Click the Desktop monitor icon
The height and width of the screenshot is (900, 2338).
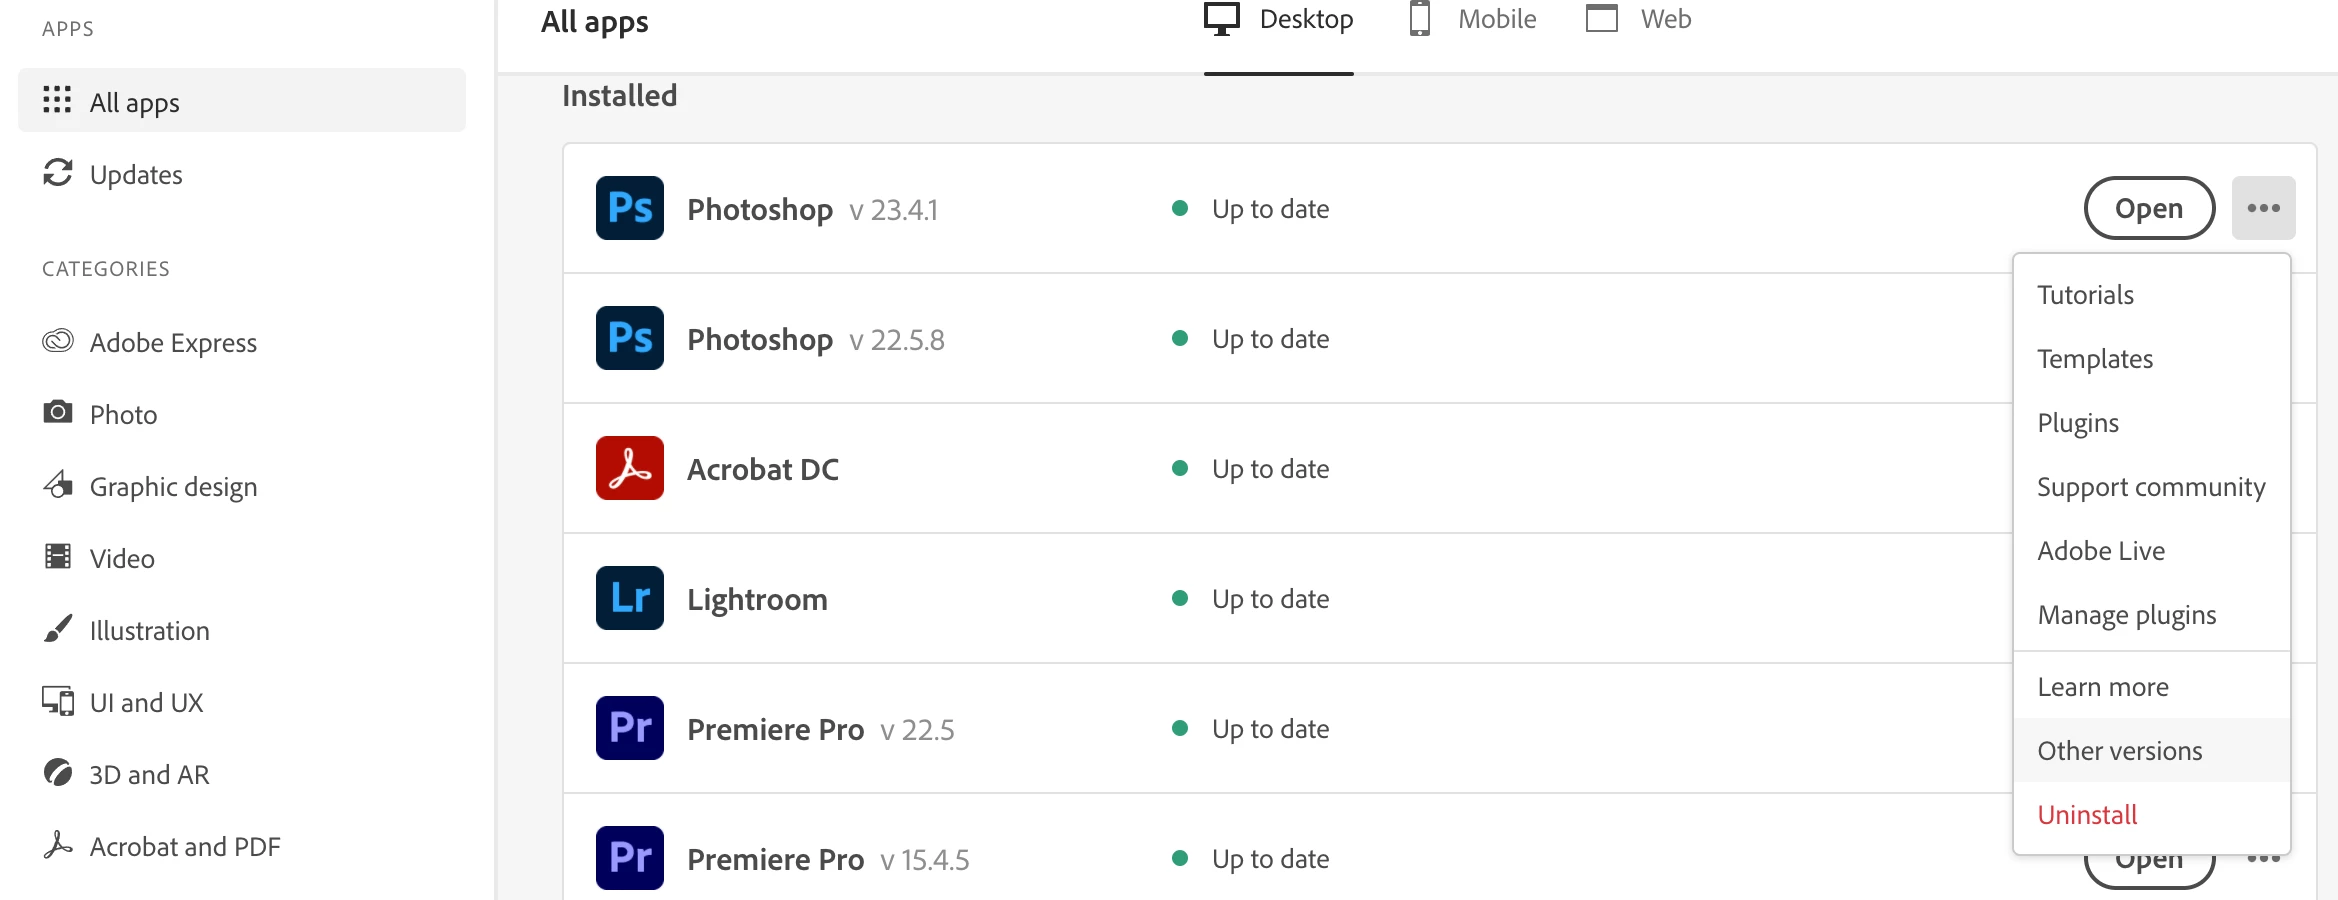pos(1222,19)
